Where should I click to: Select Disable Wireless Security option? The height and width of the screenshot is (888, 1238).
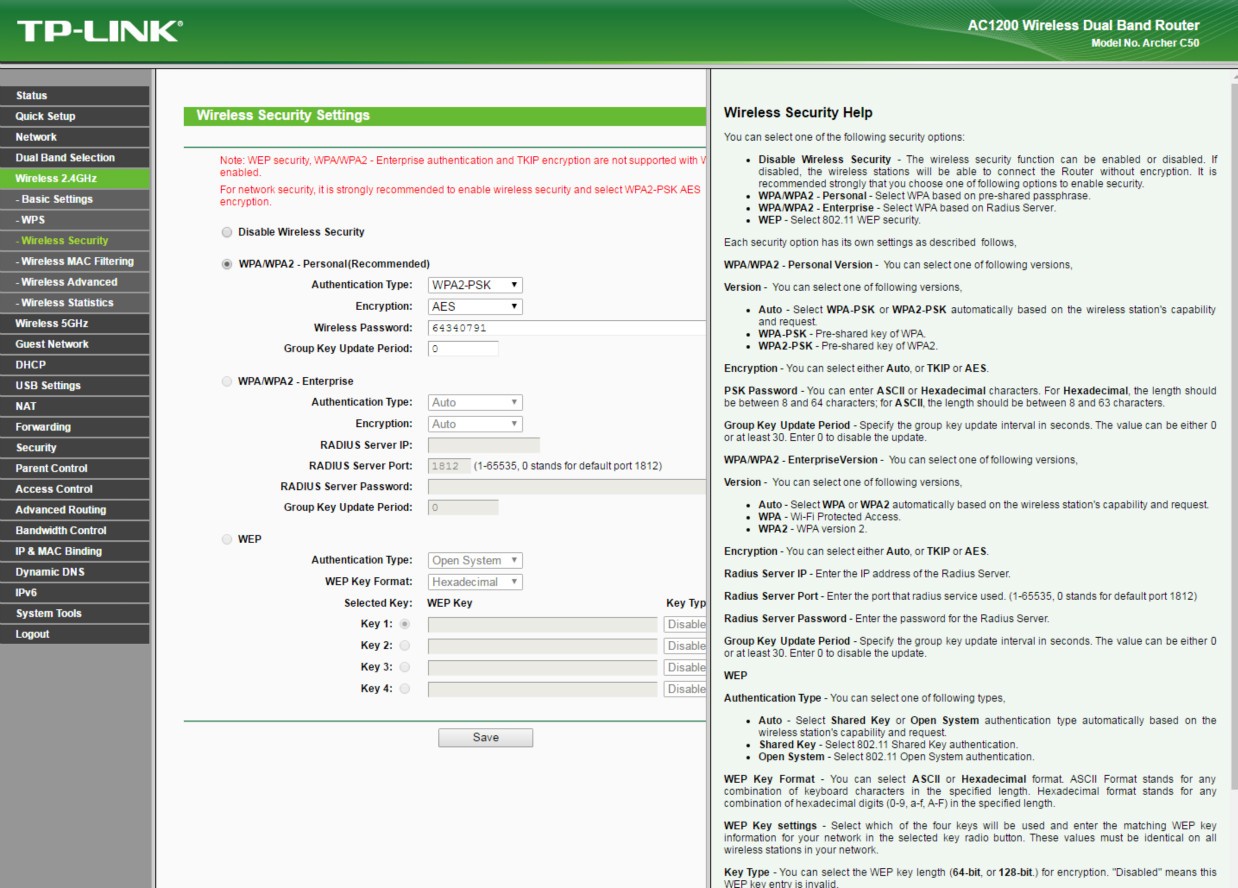(227, 232)
